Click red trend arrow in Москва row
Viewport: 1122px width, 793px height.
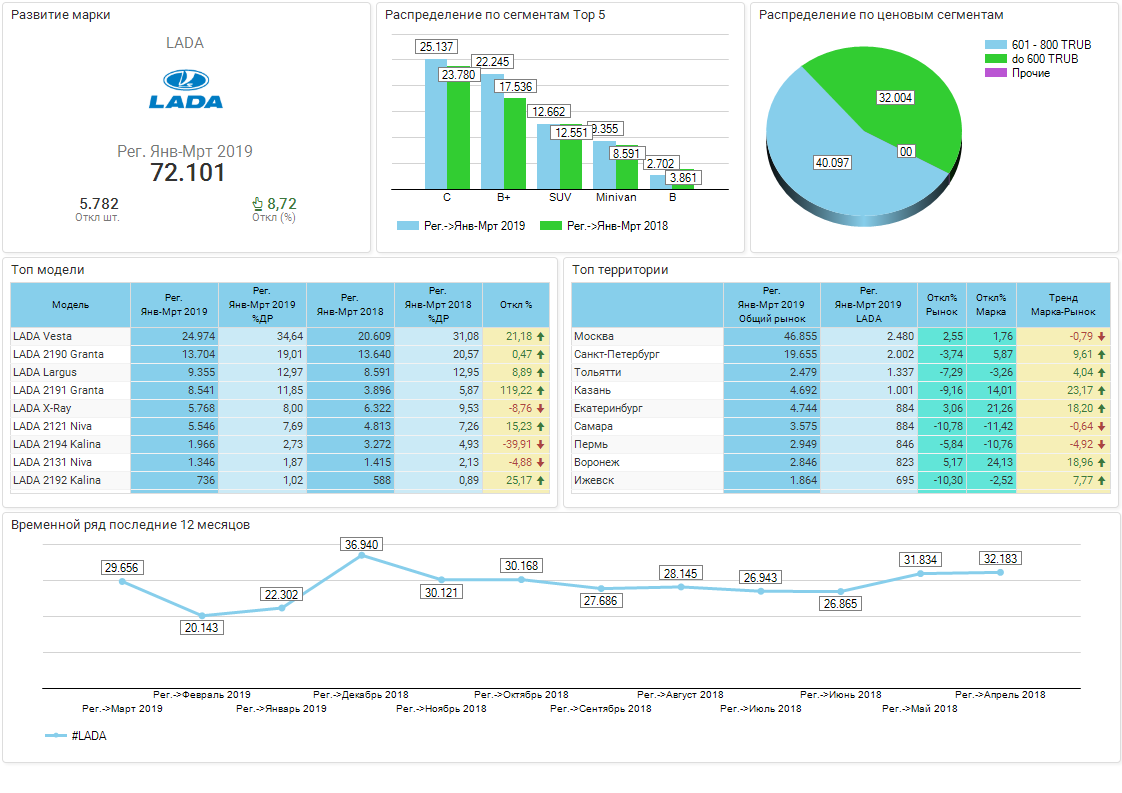[x=1101, y=337]
